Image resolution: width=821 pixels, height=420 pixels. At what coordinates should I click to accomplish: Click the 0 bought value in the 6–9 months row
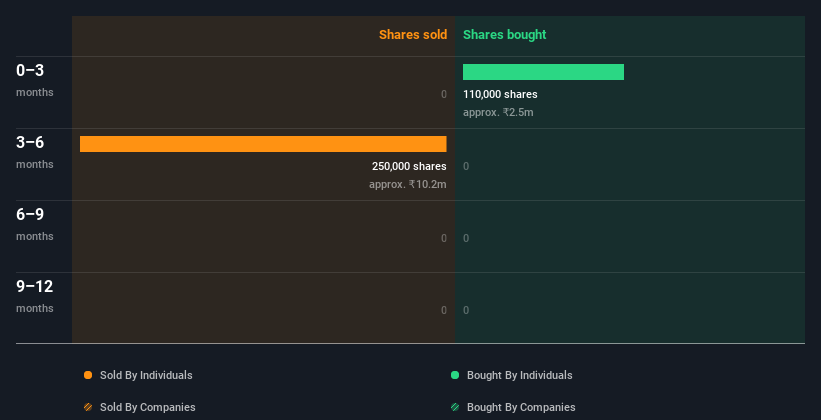coord(466,238)
